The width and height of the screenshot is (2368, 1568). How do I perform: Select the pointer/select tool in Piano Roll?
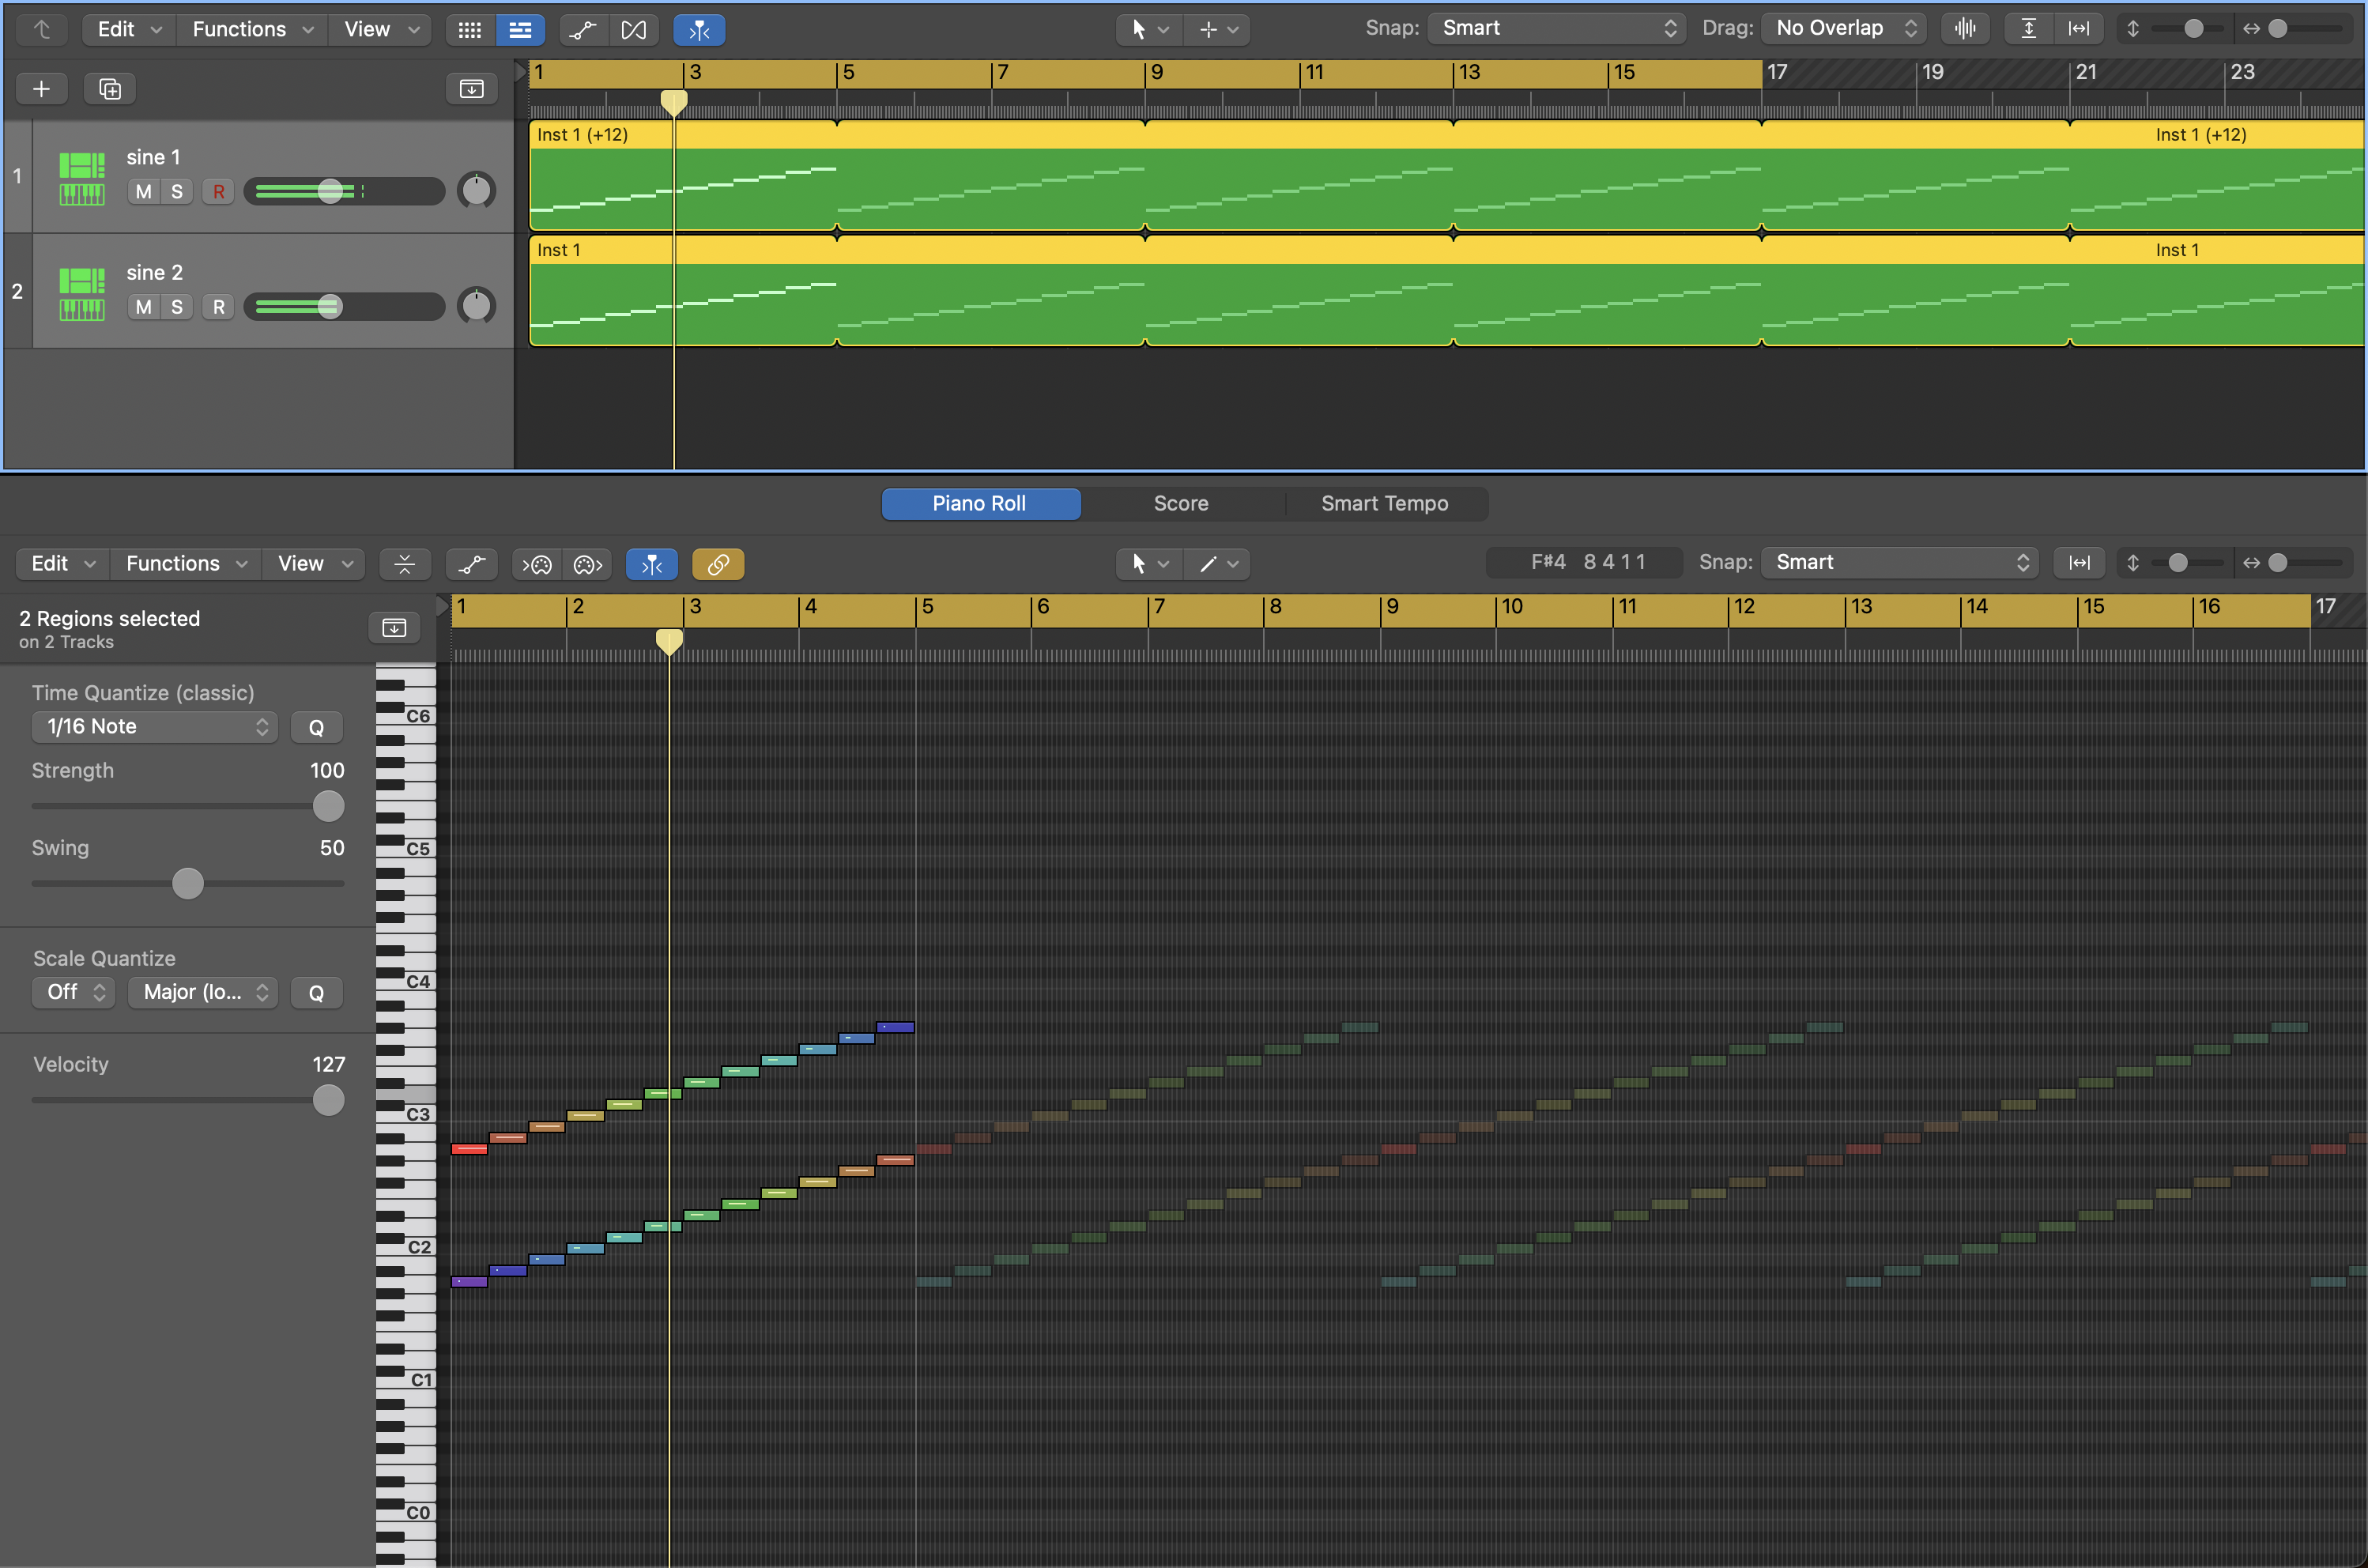(x=1140, y=563)
